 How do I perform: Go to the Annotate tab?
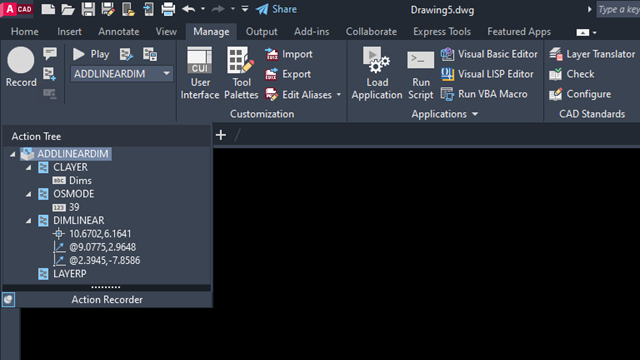pos(118,31)
